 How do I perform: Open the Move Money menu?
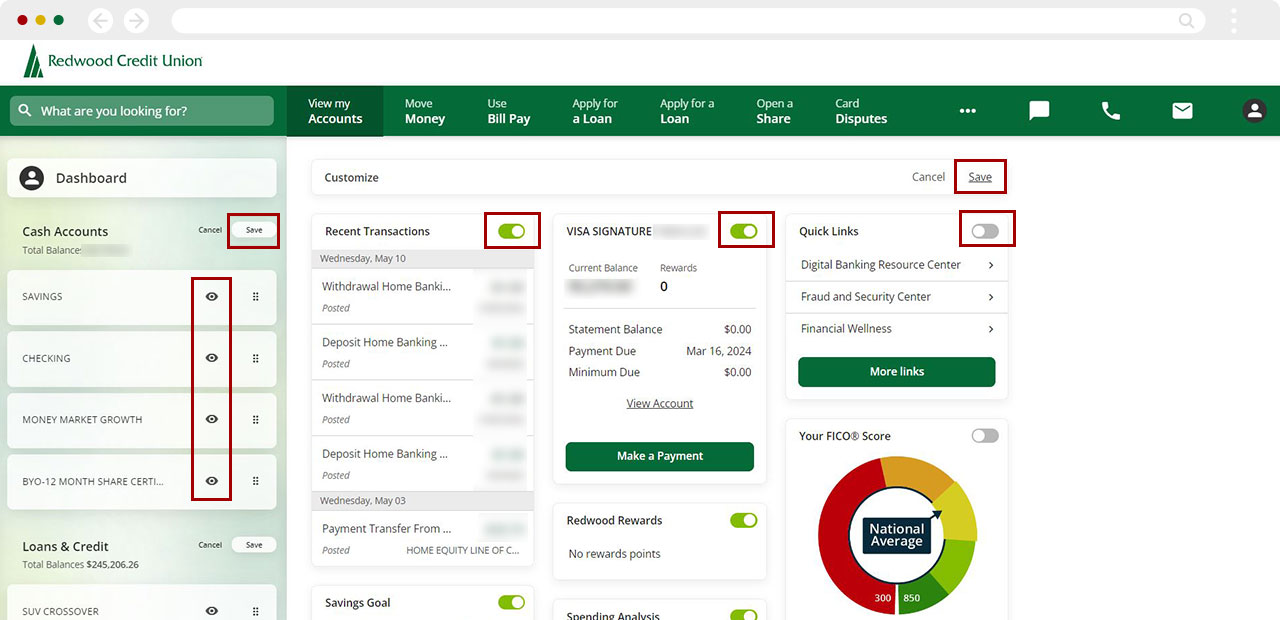click(x=425, y=111)
